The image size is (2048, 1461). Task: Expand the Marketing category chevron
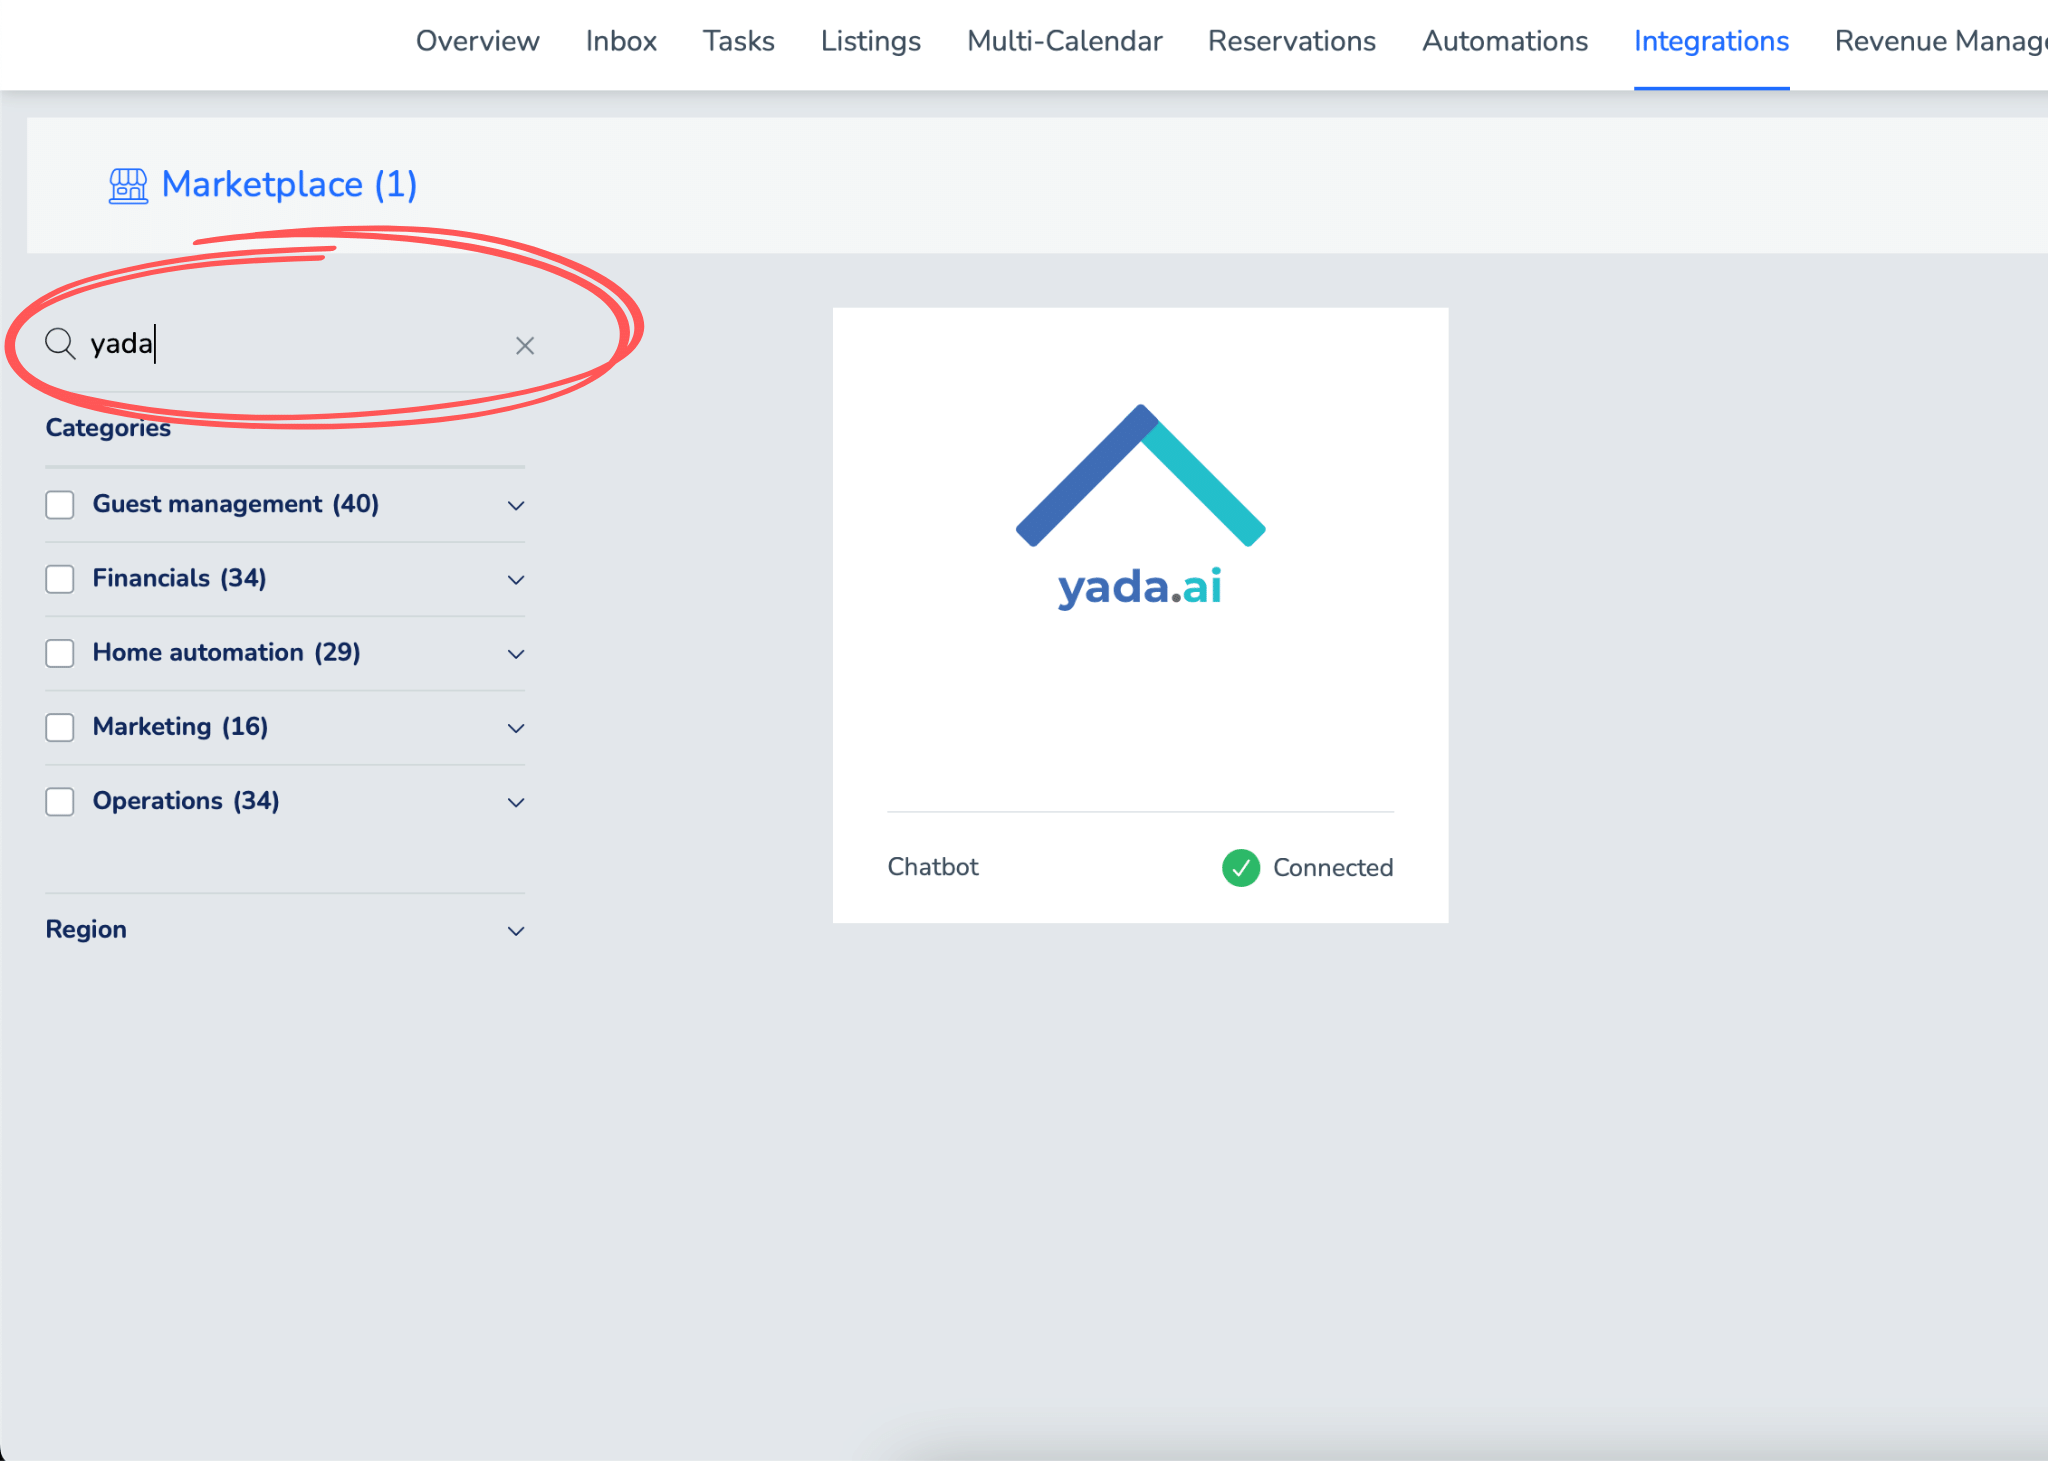tap(516, 728)
